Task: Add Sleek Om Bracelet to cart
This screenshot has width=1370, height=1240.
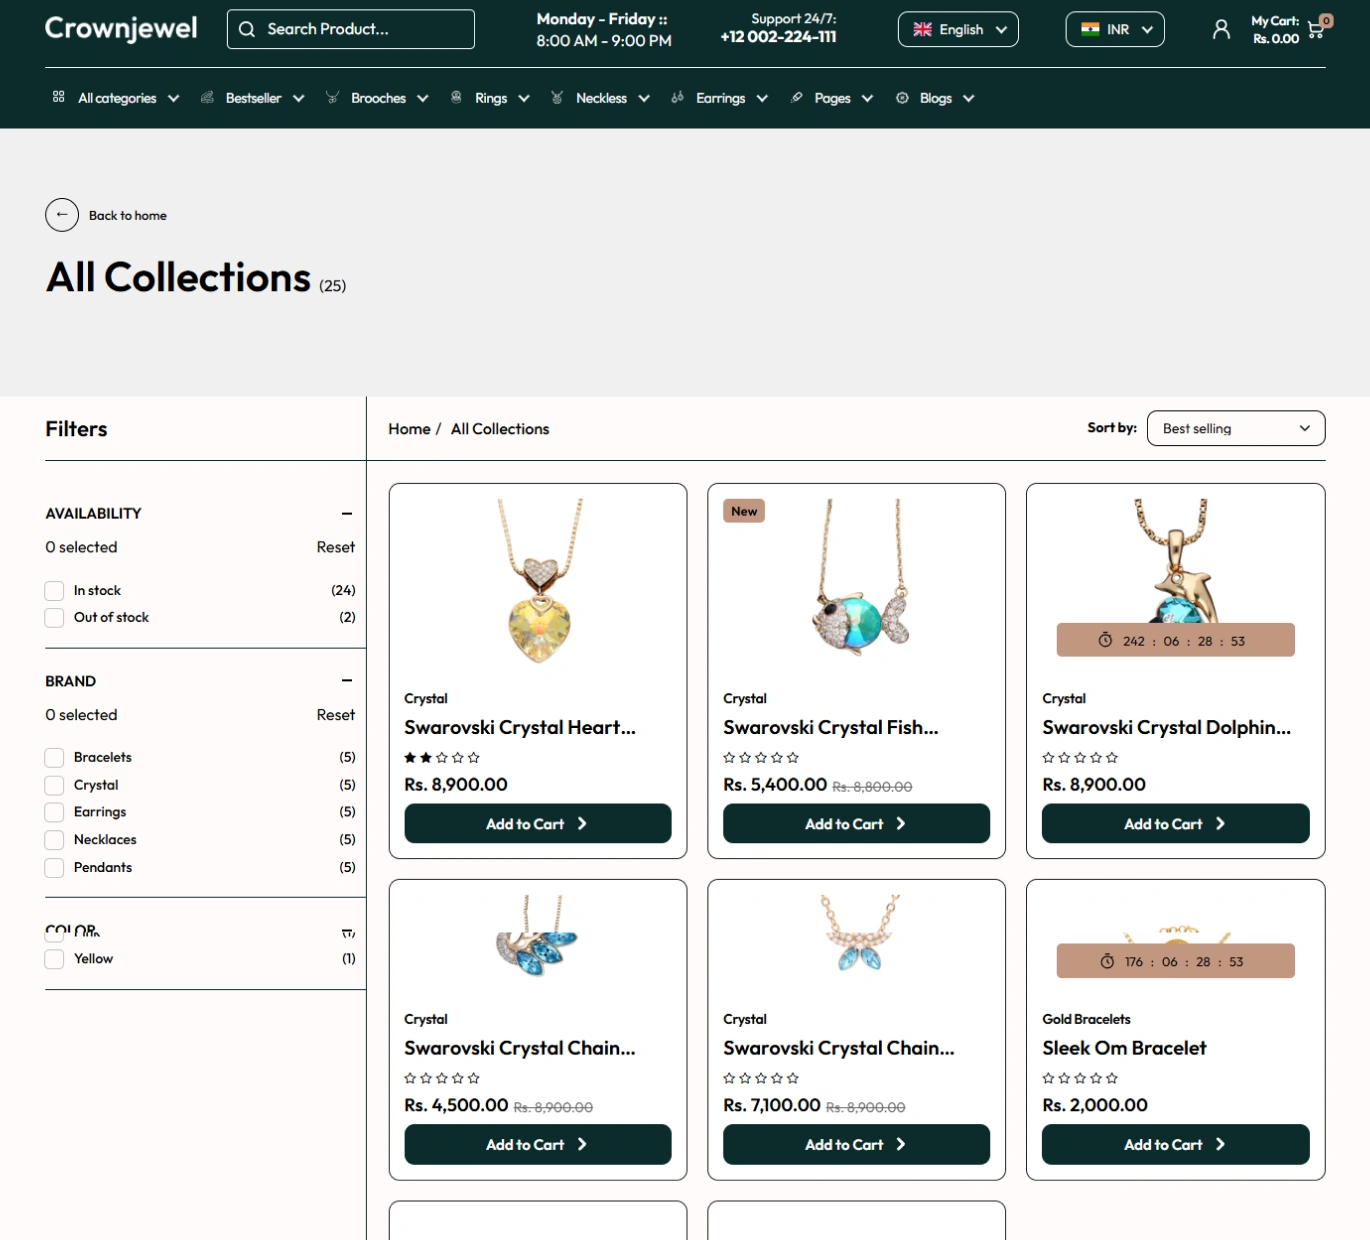Action: 1176,1144
